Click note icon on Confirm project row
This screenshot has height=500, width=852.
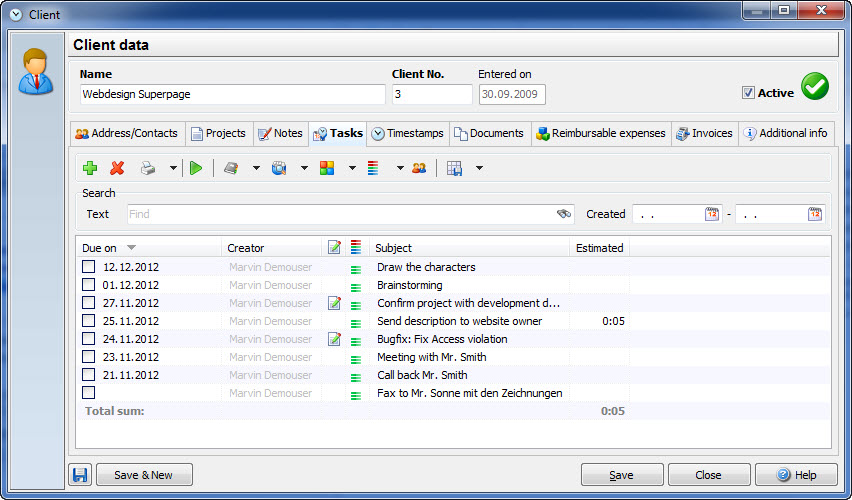click(334, 303)
